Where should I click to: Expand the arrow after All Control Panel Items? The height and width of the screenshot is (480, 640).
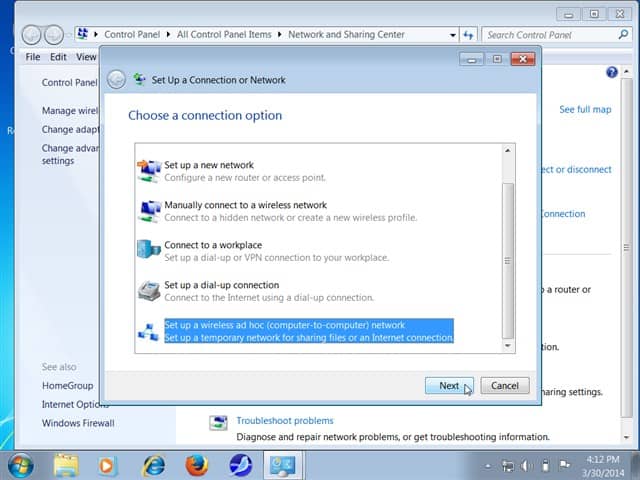(x=280, y=35)
